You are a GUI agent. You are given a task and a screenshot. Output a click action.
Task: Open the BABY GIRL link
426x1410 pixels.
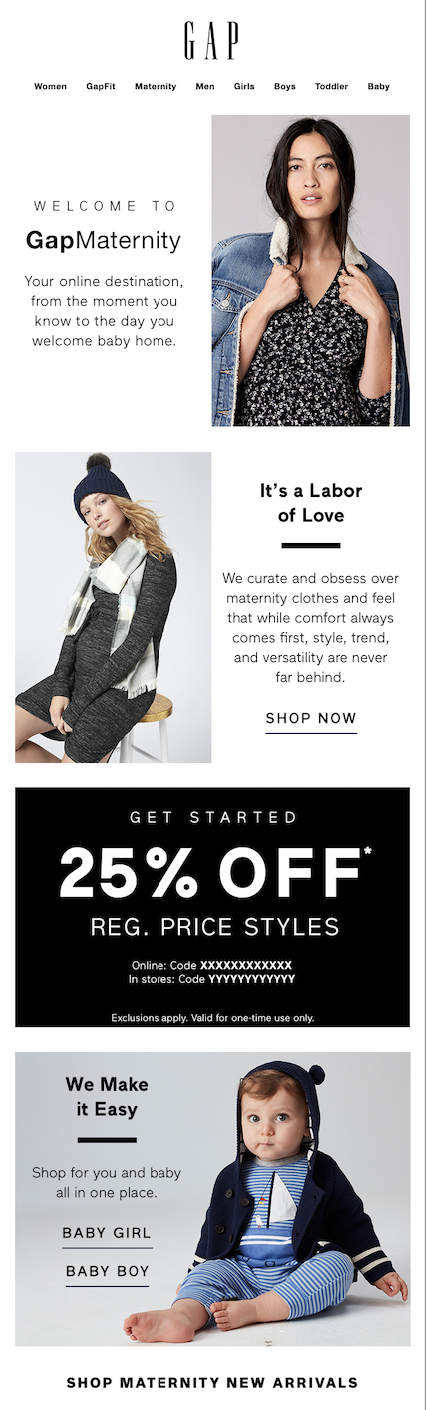point(107,1233)
